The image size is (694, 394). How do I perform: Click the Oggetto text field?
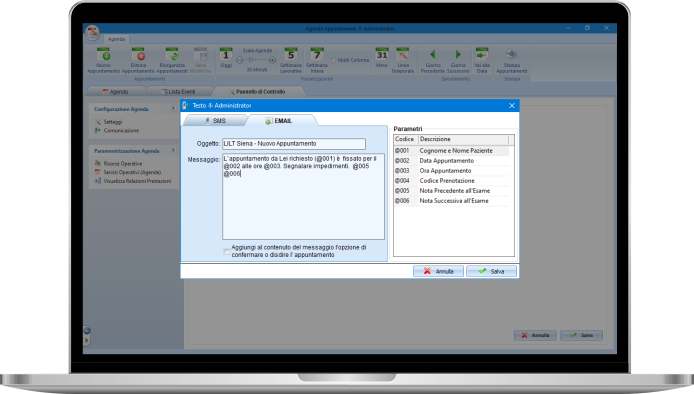[294, 143]
